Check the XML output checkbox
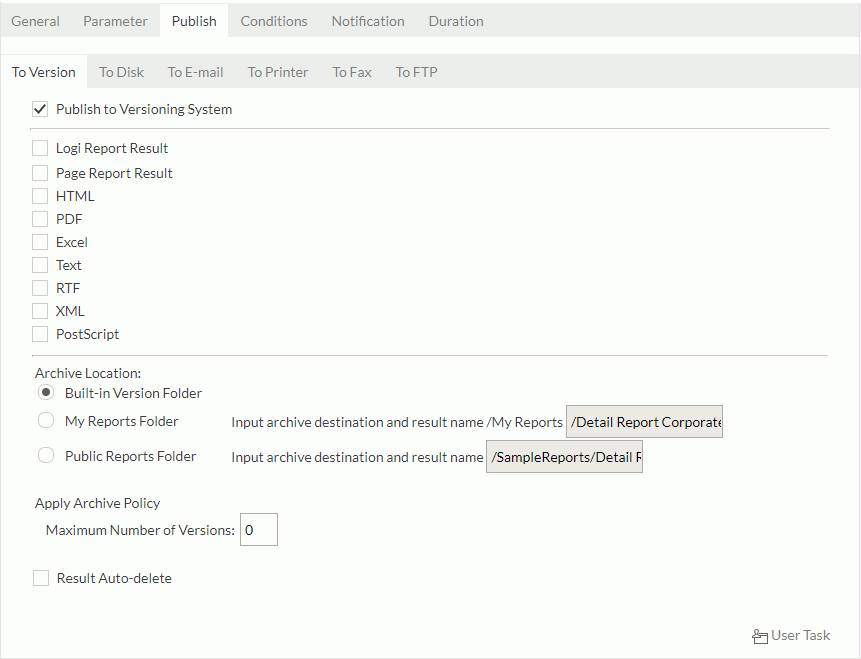 coord(40,310)
